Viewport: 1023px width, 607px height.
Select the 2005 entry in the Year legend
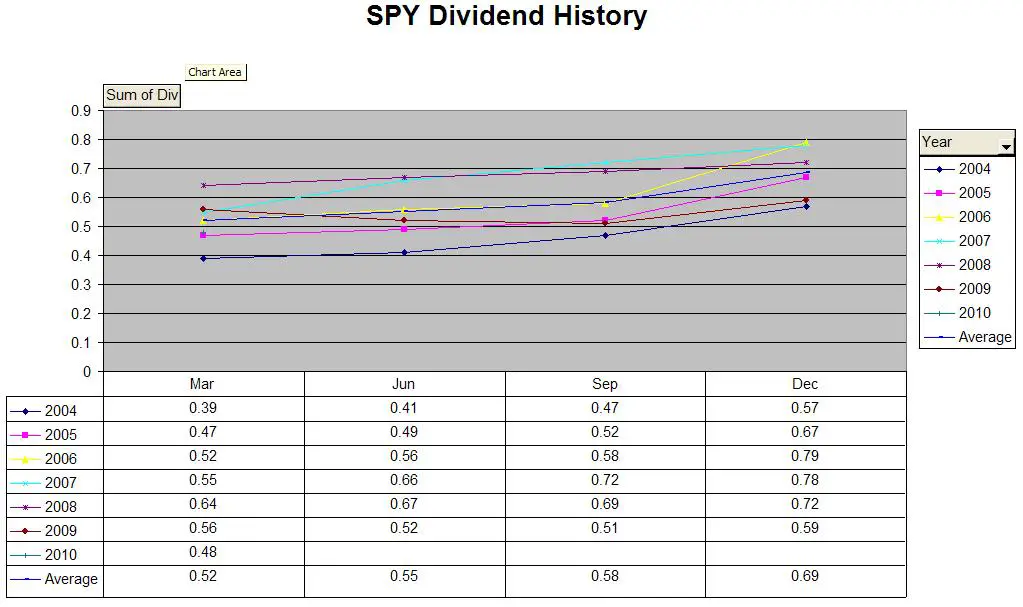point(957,193)
